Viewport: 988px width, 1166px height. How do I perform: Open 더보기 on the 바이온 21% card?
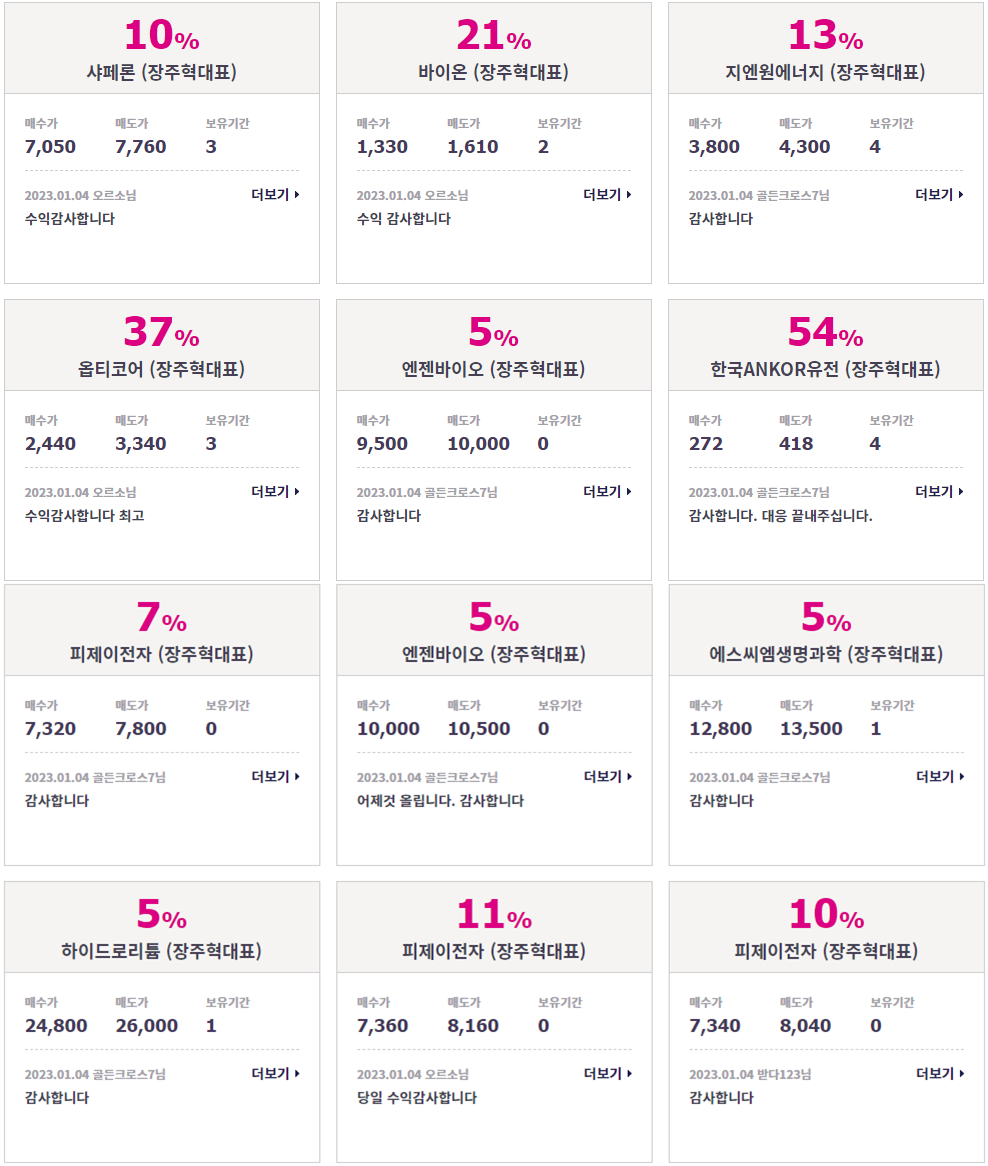pyautogui.click(x=607, y=195)
